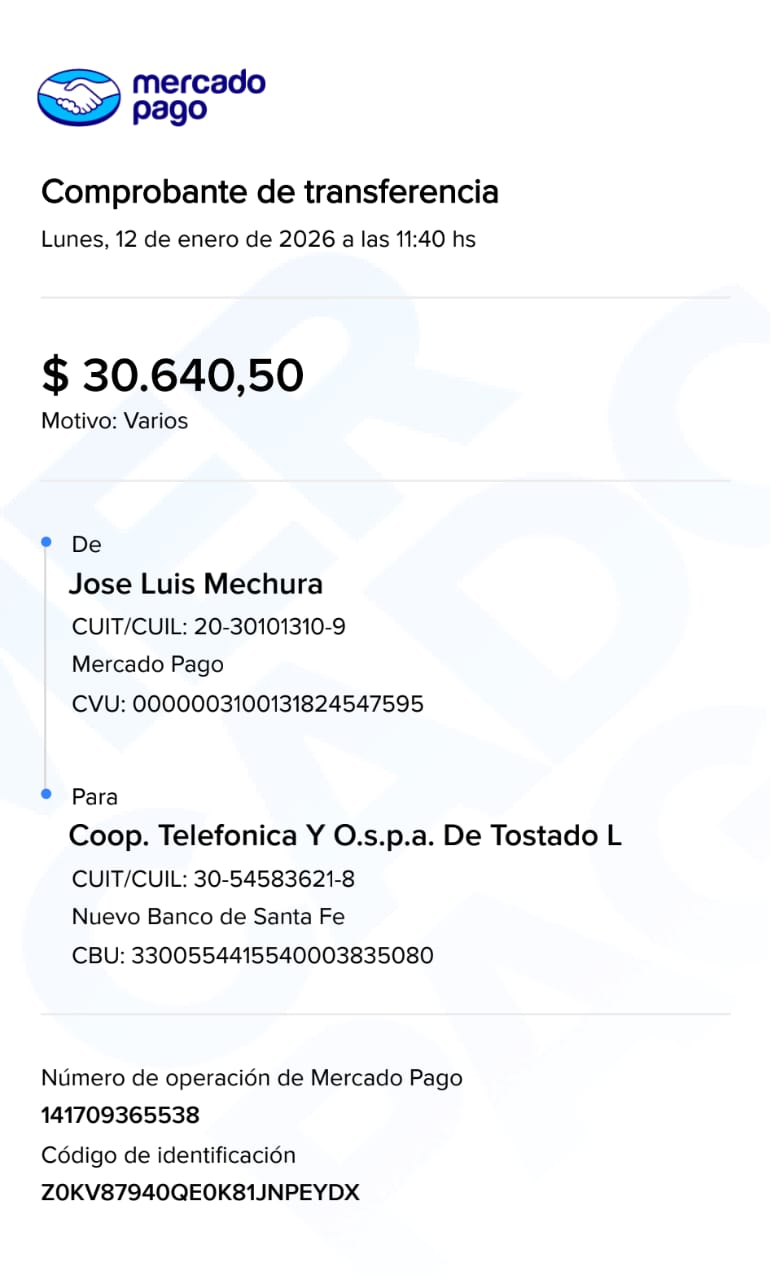Click the mercado pago wordmark text
This screenshot has height=1280, width=771.
tap(198, 96)
